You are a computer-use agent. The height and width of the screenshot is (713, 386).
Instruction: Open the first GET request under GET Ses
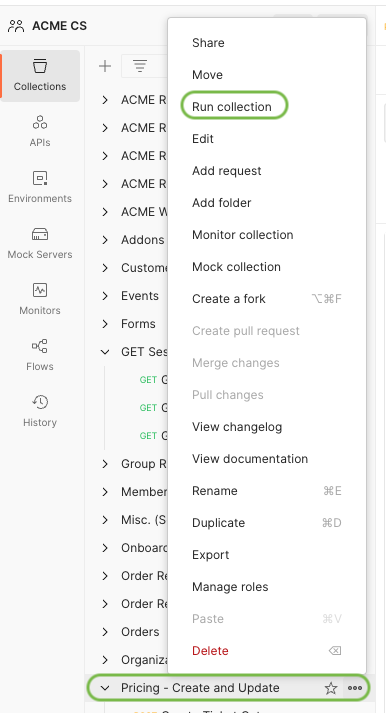point(154,380)
